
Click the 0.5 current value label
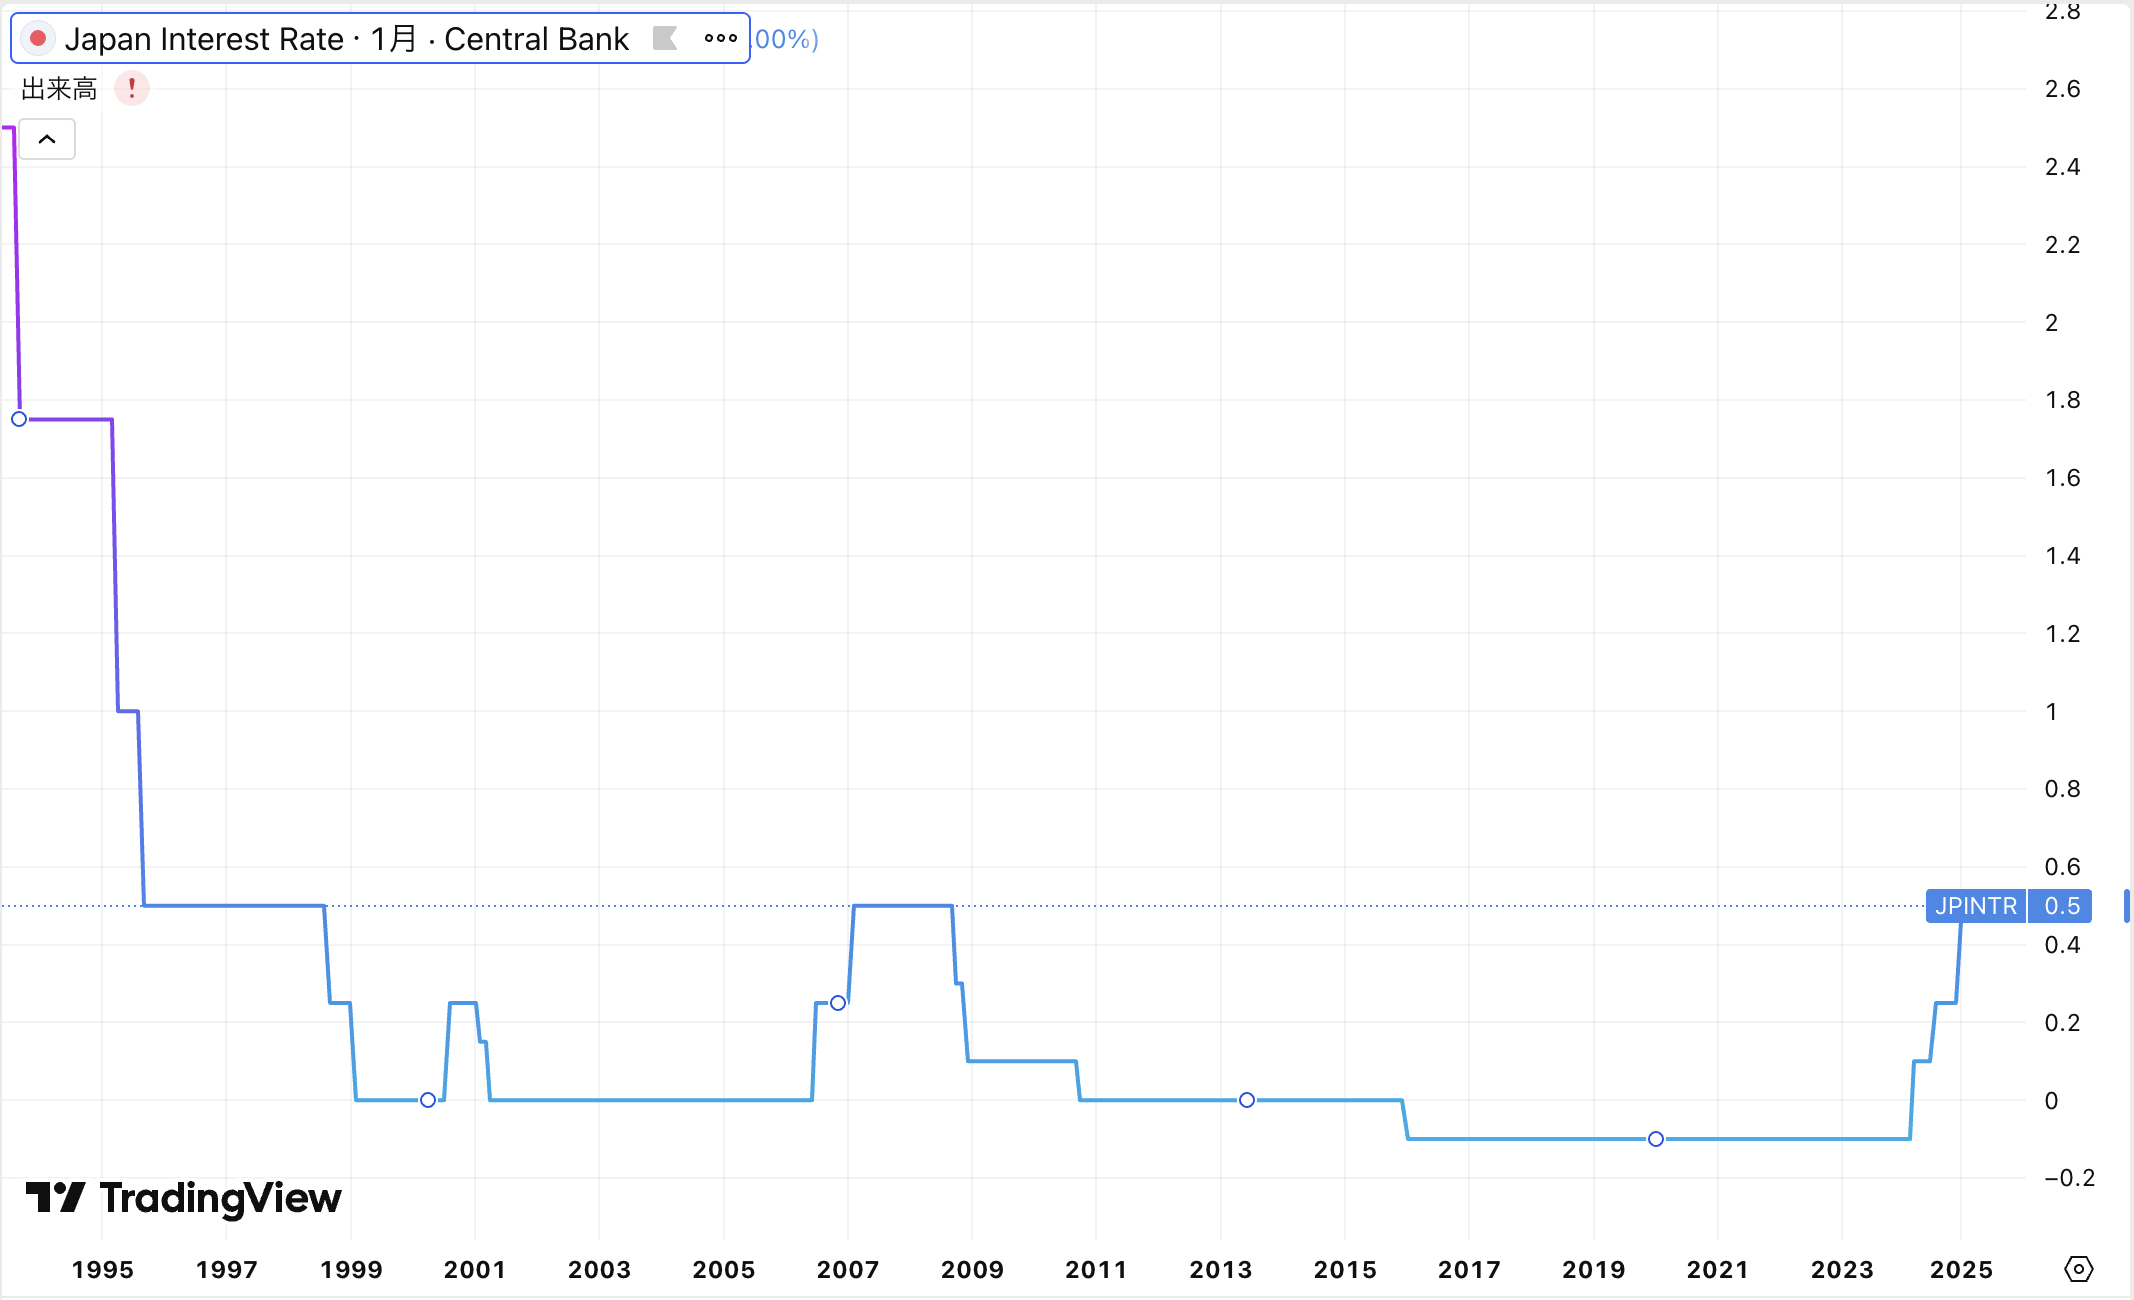pos(2062,906)
